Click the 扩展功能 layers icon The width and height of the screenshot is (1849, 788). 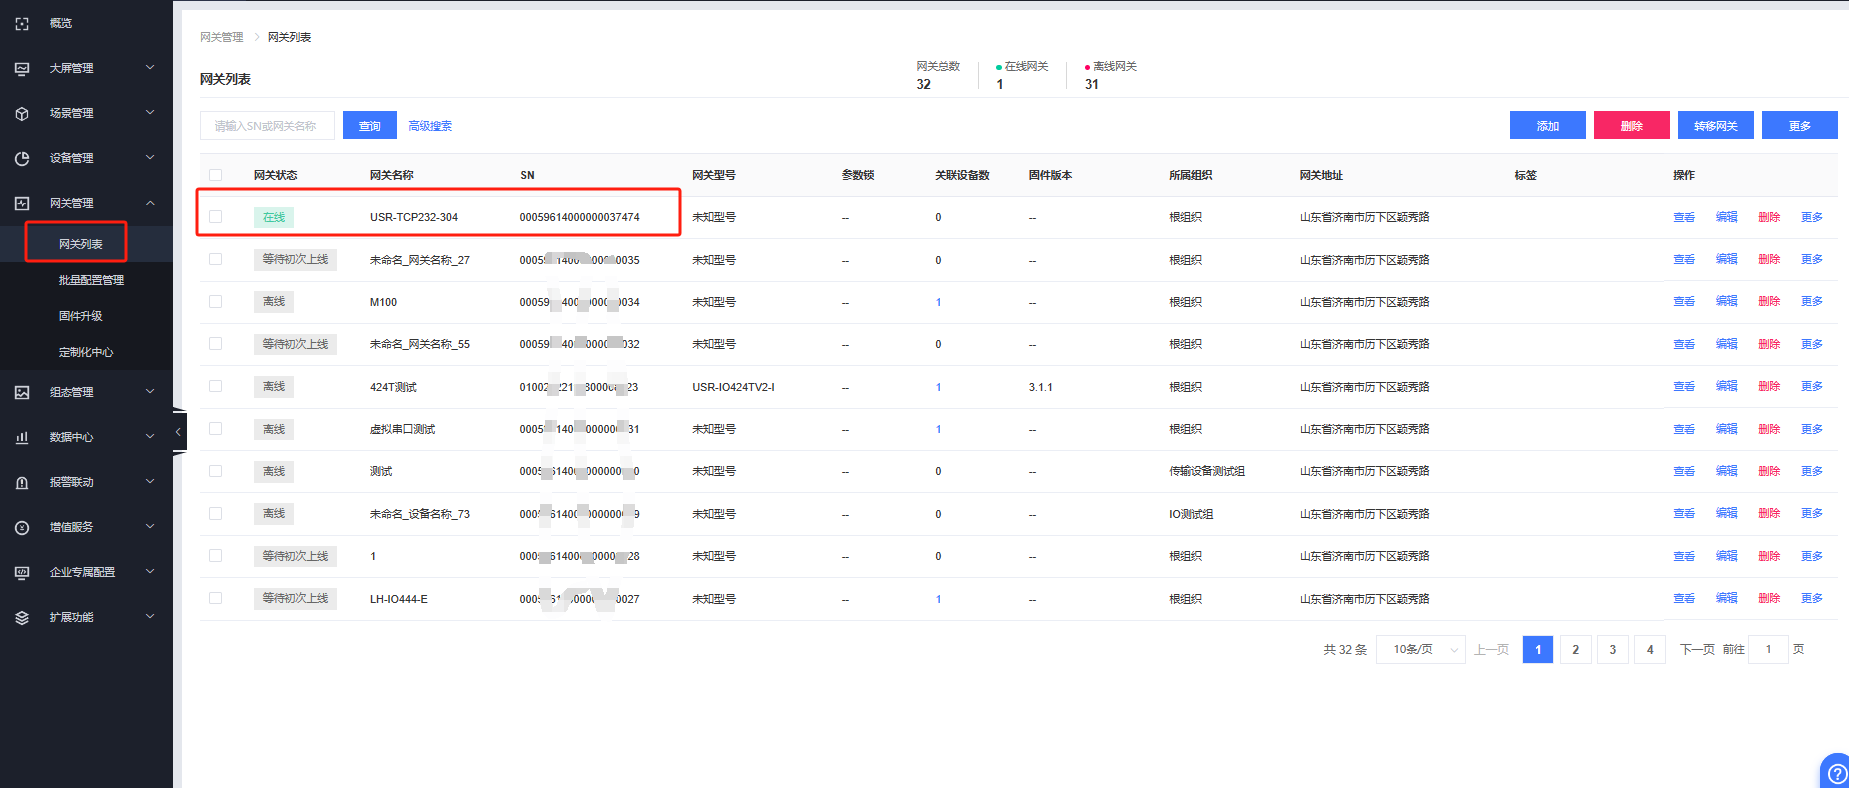click(x=22, y=617)
